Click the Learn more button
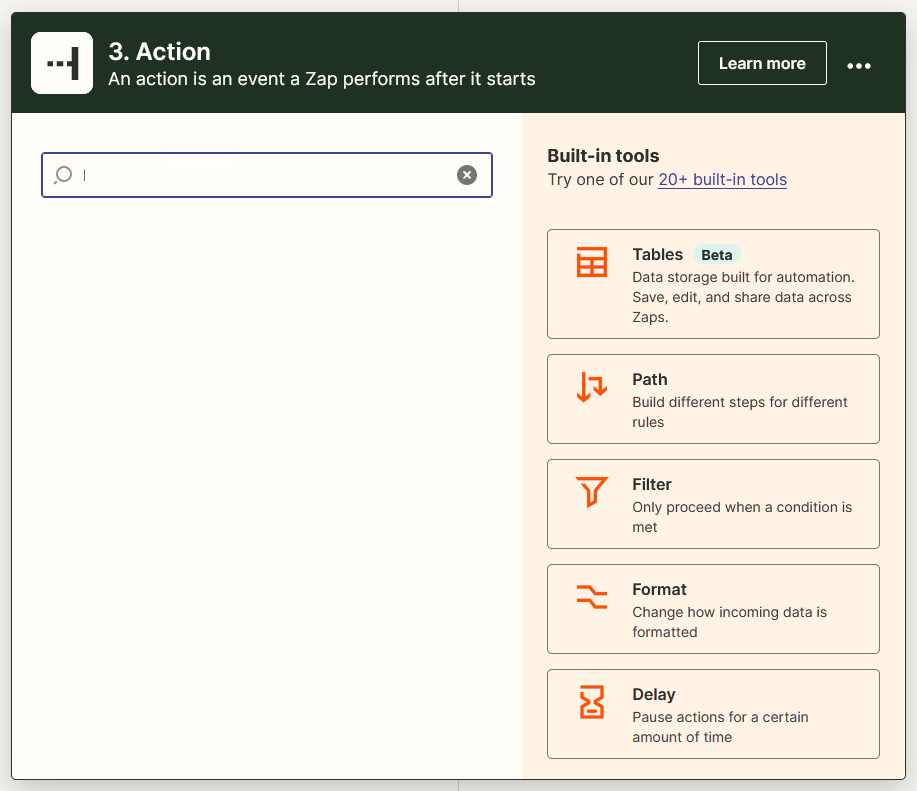Viewport: 917px width, 791px height. (x=761, y=63)
